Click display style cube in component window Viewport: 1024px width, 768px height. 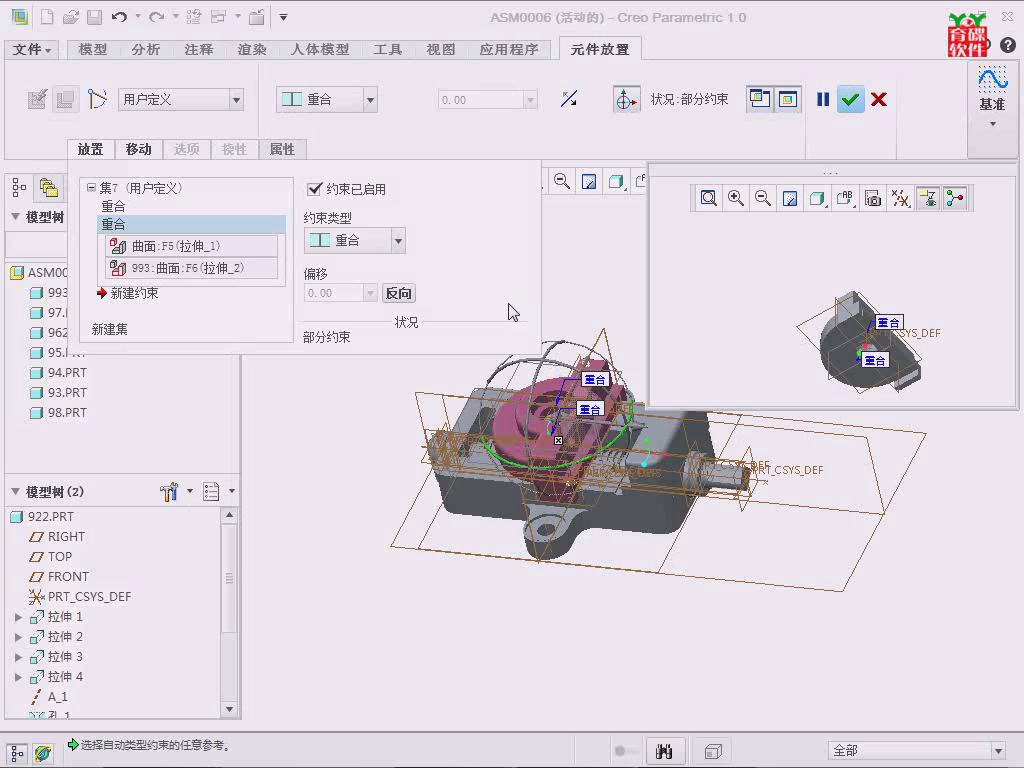coord(817,198)
